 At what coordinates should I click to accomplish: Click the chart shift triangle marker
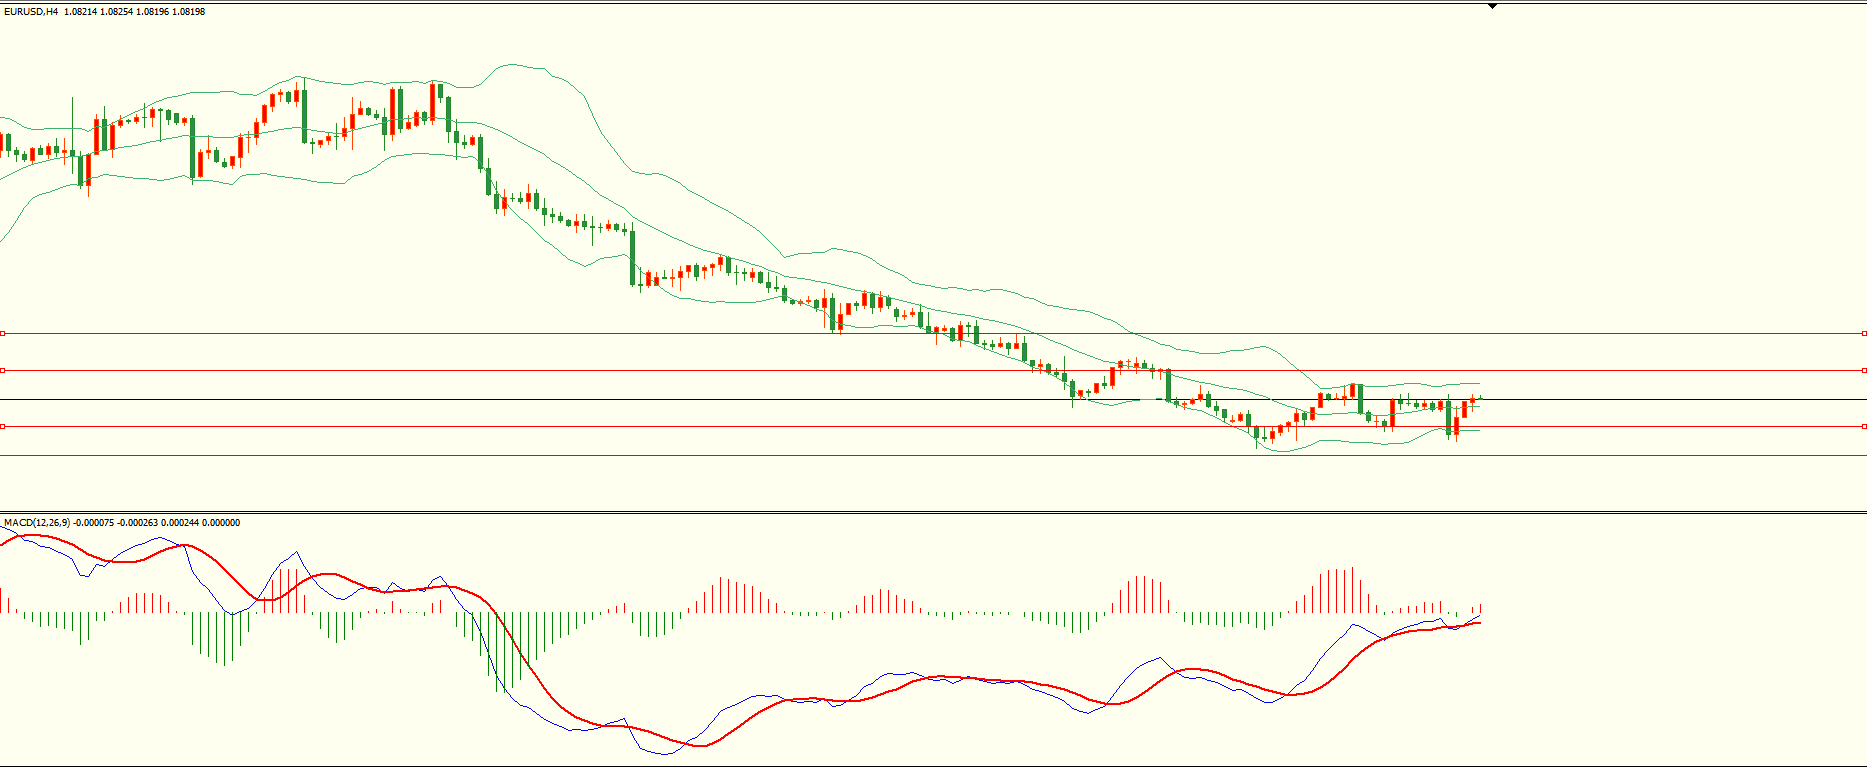(x=1492, y=6)
